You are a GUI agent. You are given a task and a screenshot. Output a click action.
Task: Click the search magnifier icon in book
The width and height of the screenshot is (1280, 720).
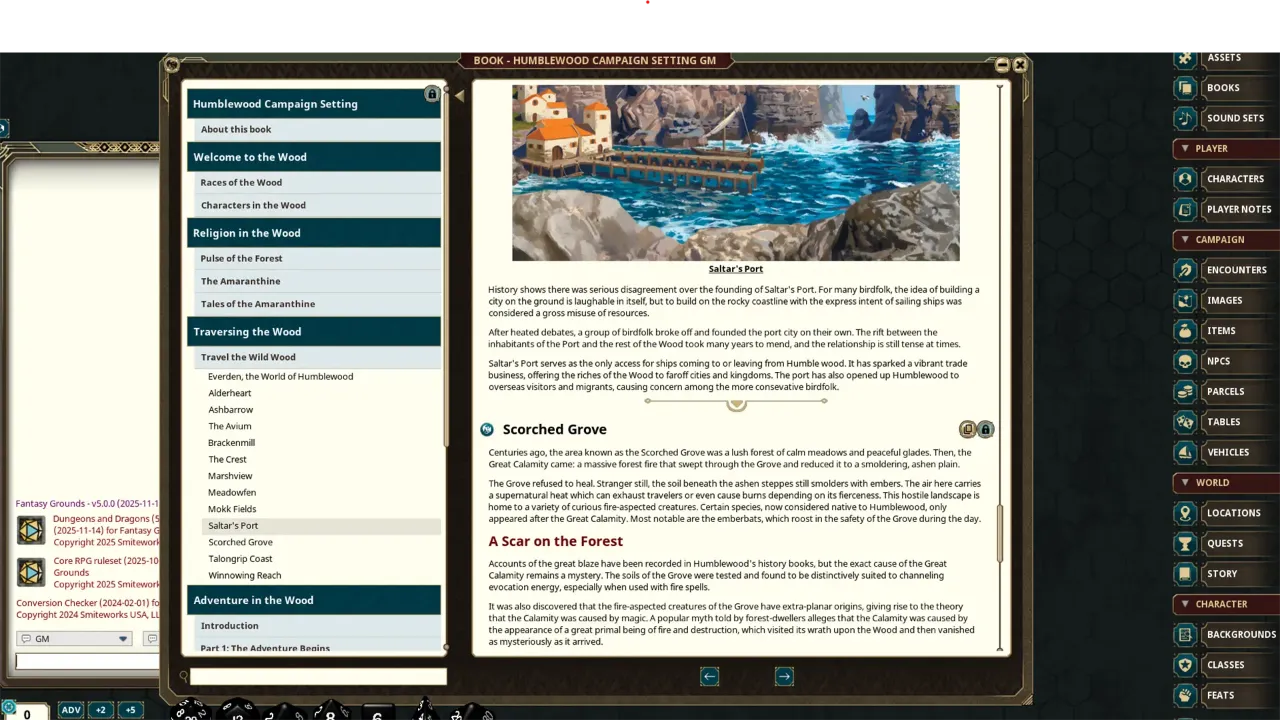[183, 677]
